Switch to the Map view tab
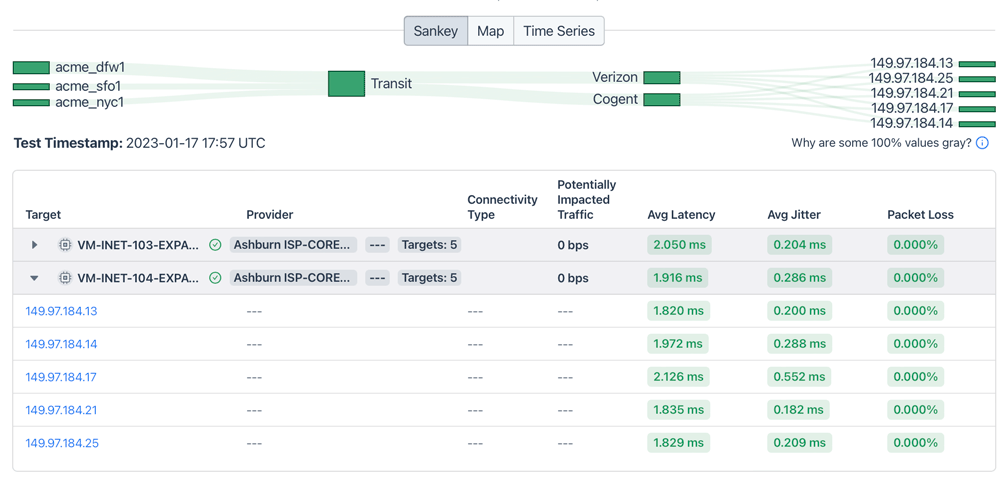The height and width of the screenshot is (485, 1008). click(x=490, y=31)
